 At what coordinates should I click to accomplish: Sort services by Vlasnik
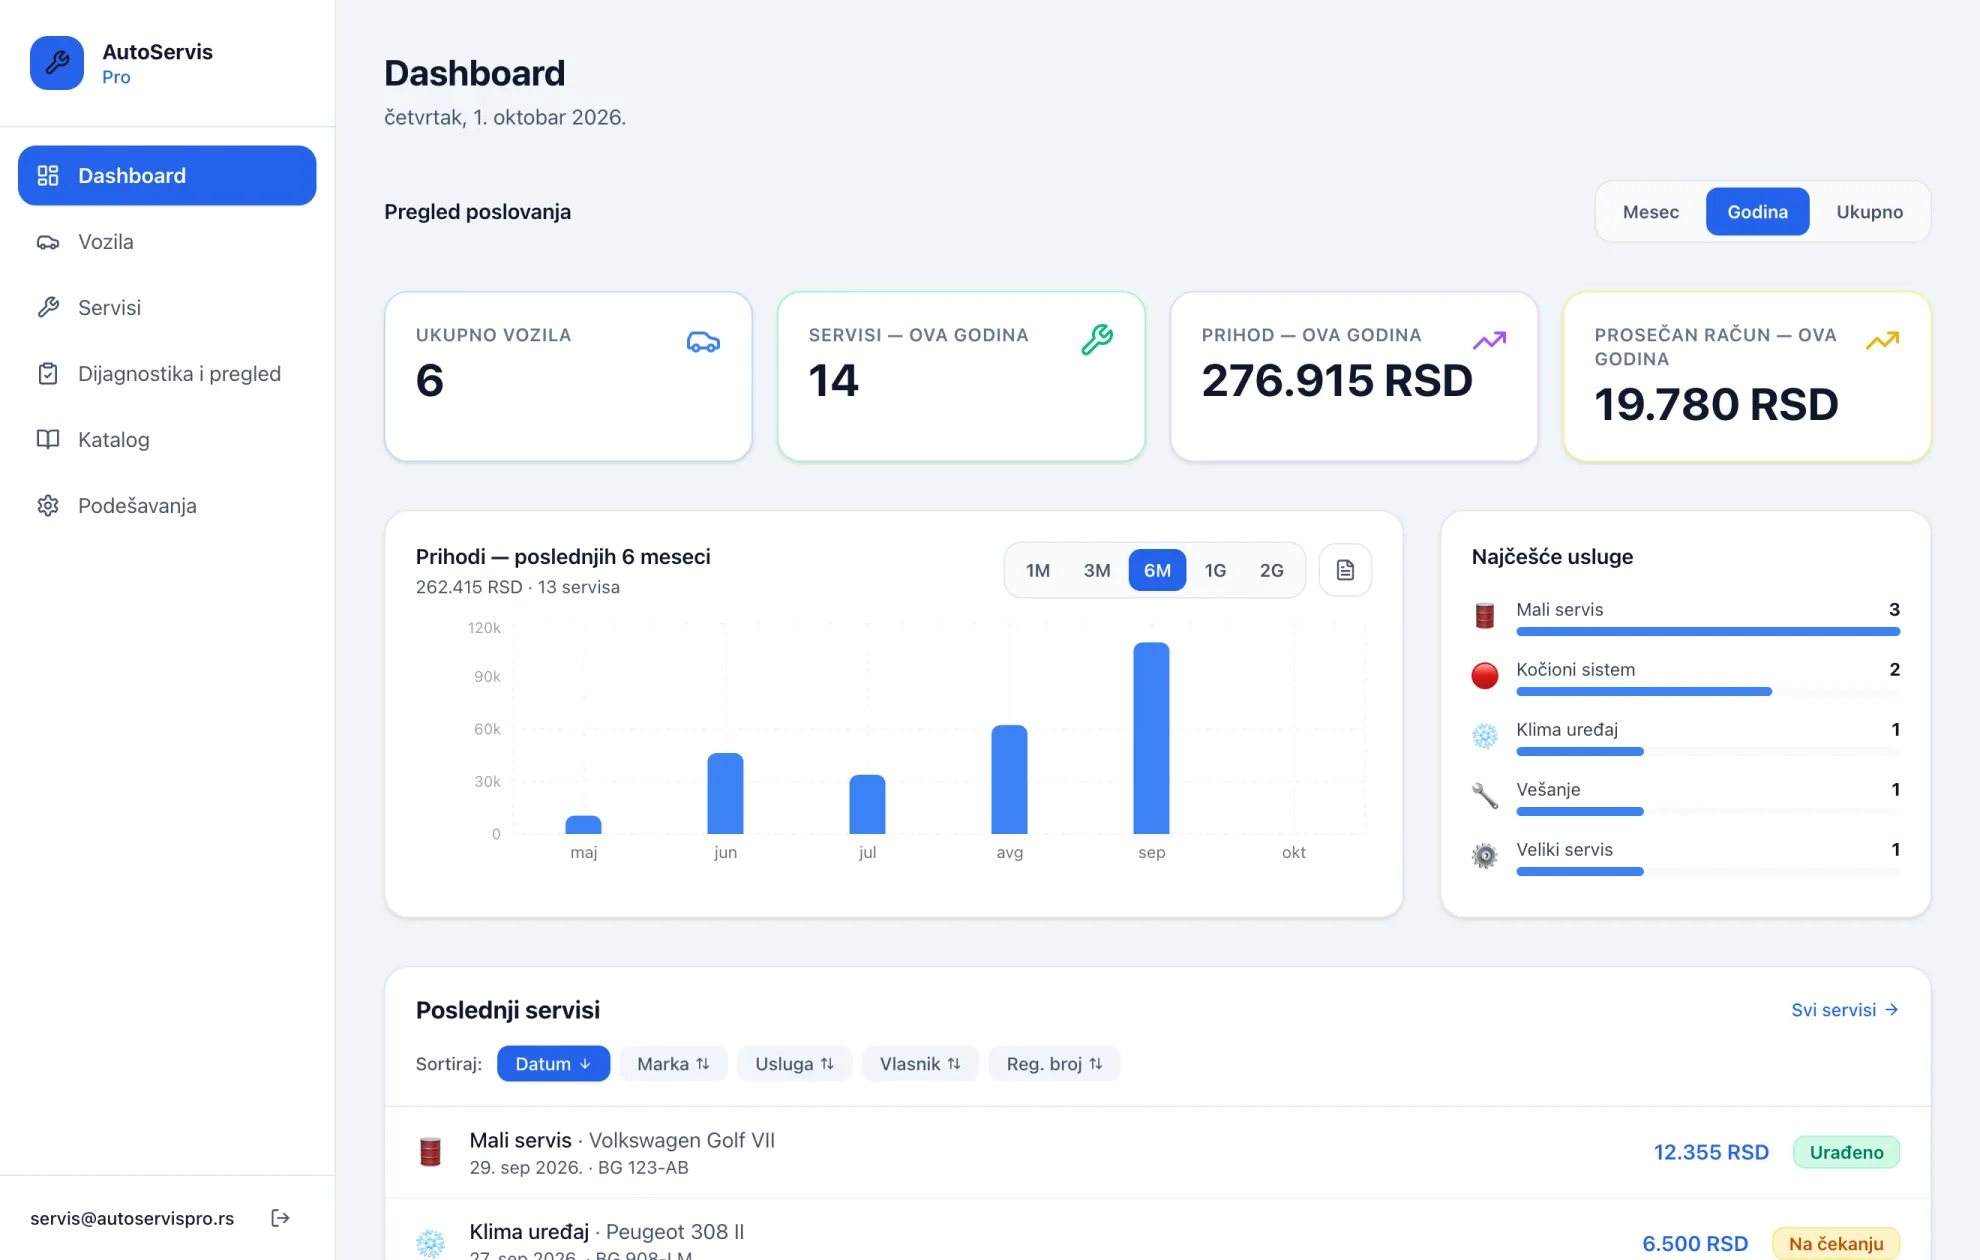click(920, 1064)
